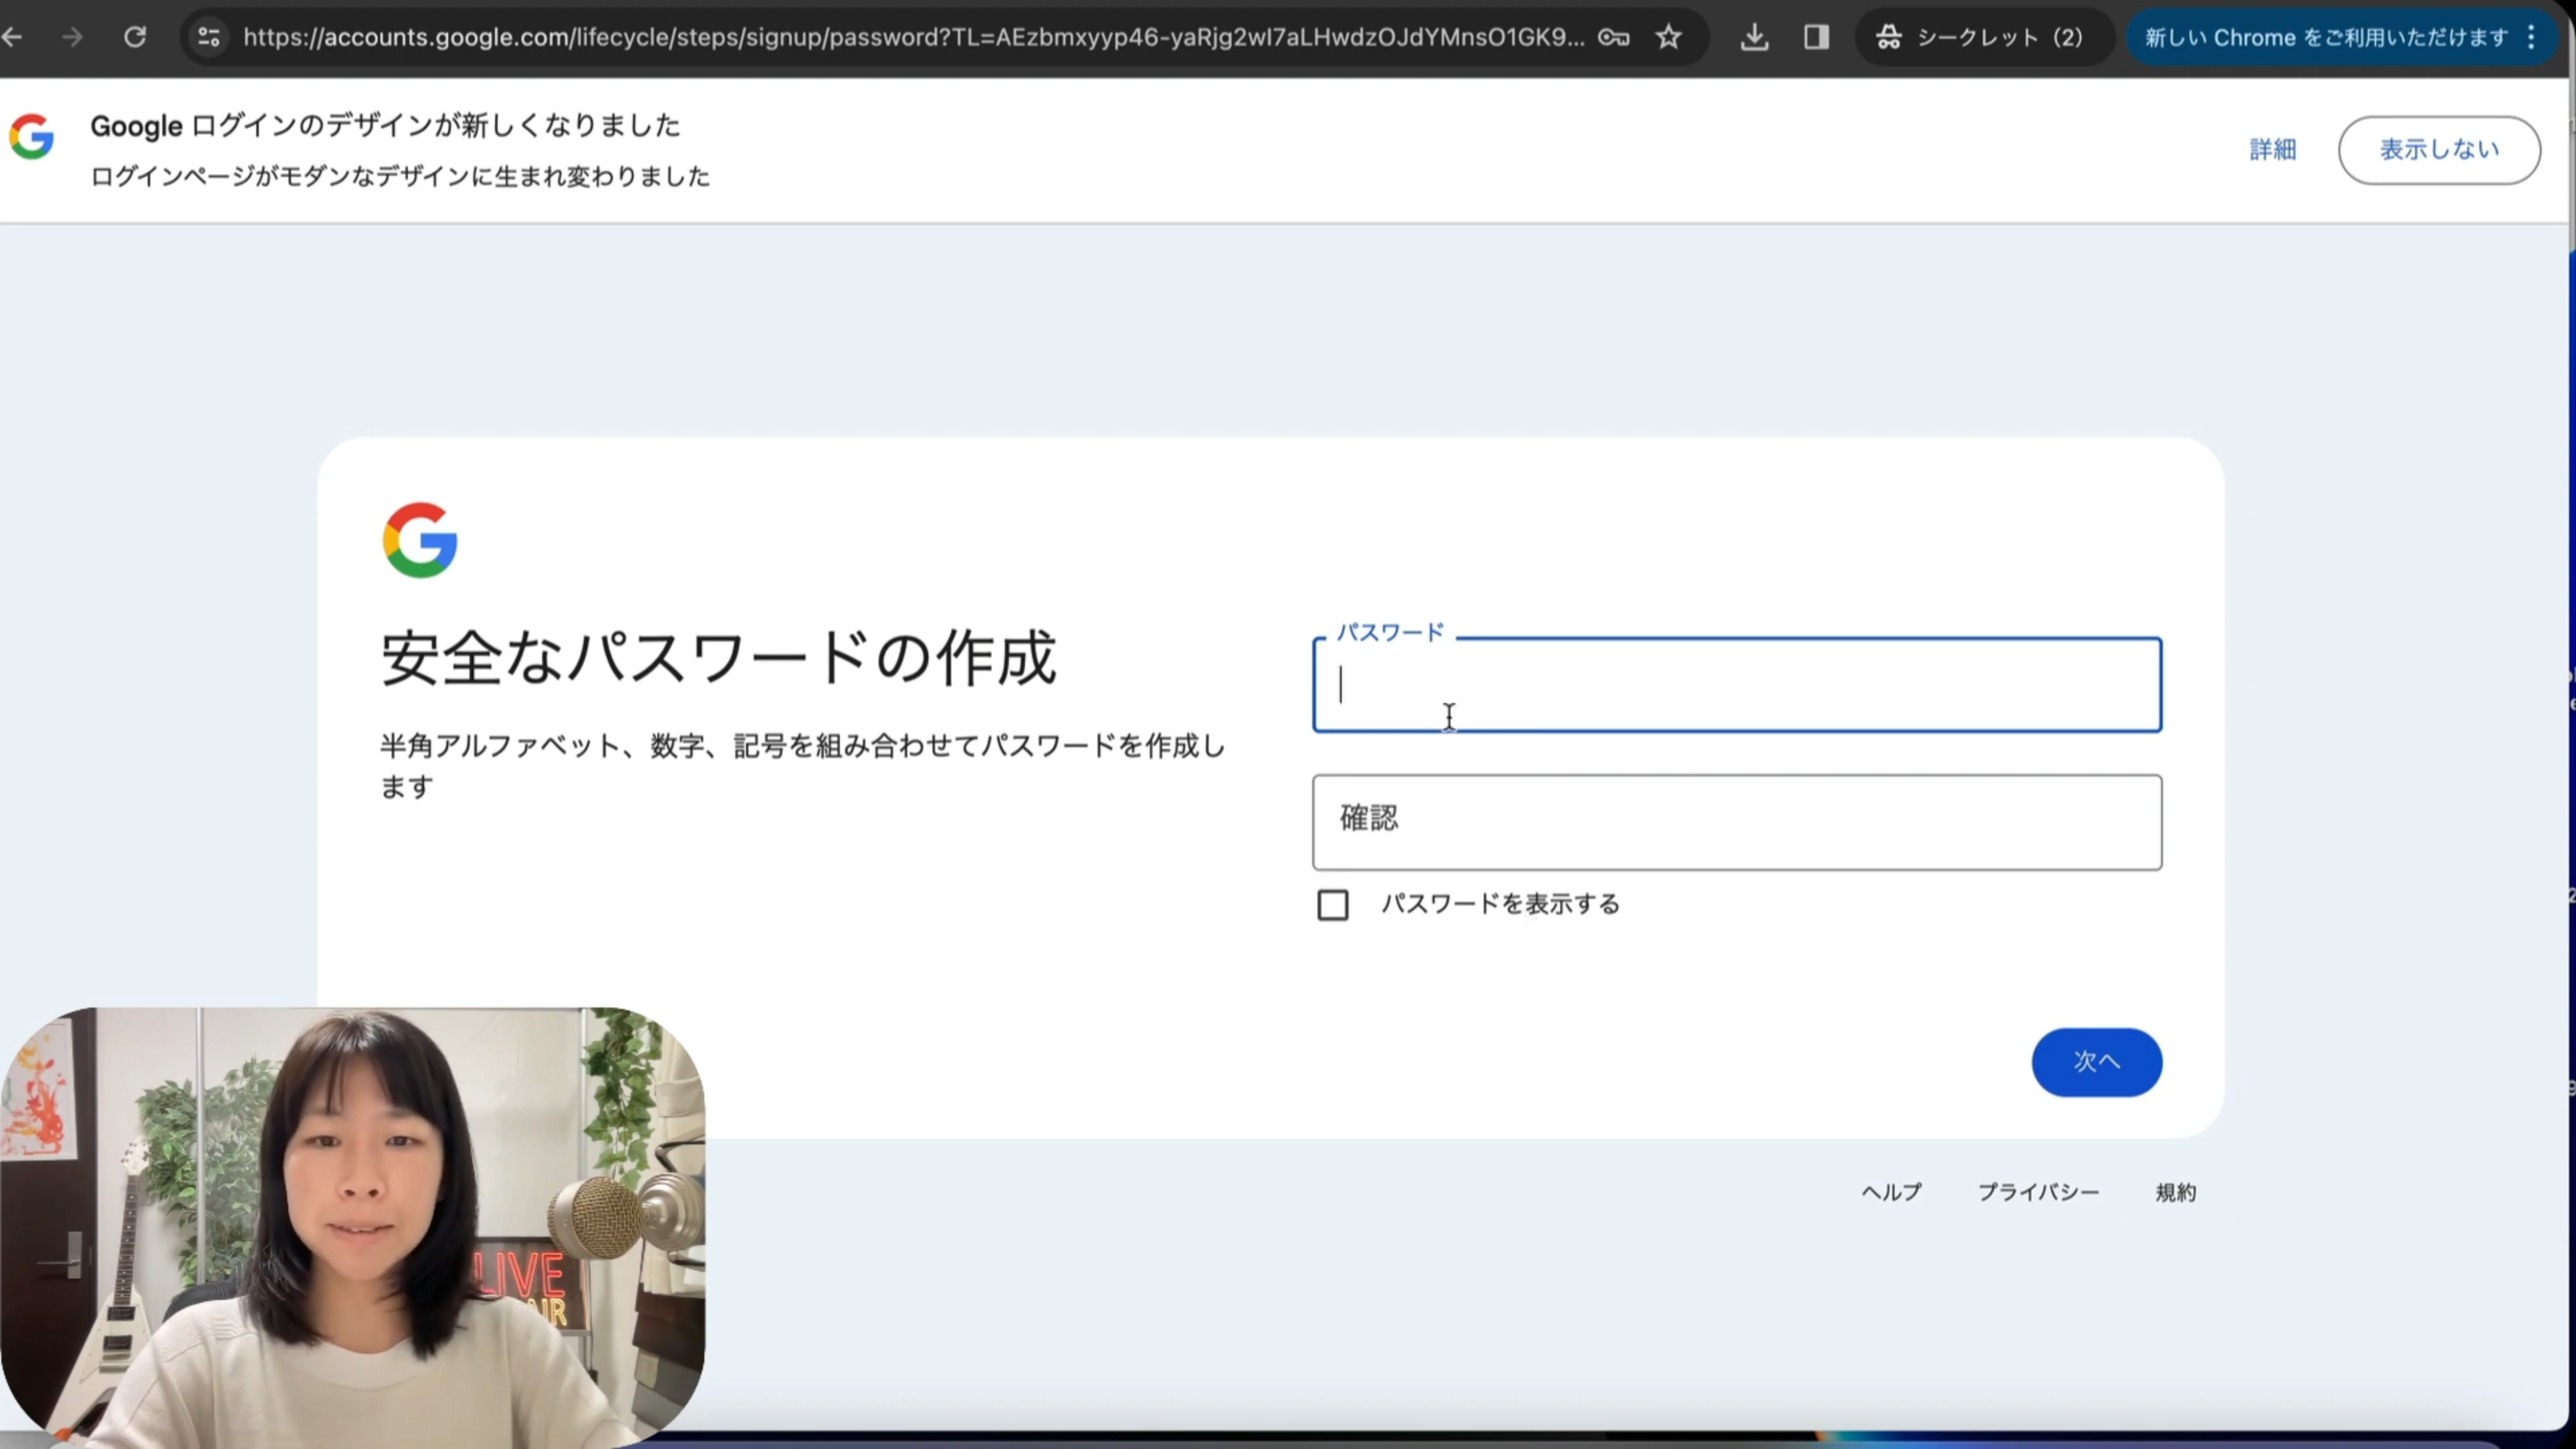The width and height of the screenshot is (2576, 1449).
Task: Click the 次へ button
Action: [2096, 1062]
